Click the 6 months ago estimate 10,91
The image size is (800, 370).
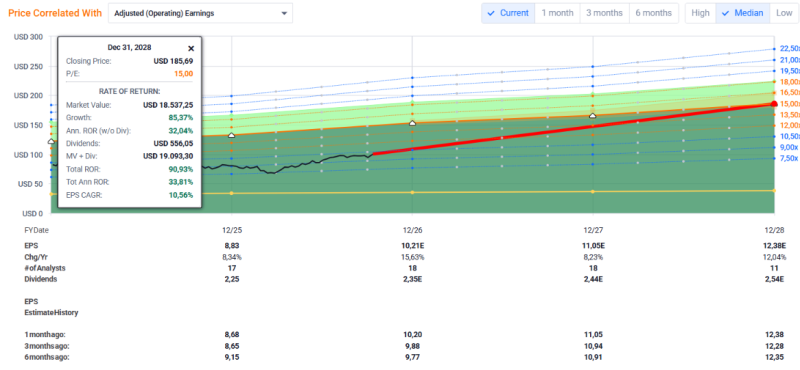point(592,357)
